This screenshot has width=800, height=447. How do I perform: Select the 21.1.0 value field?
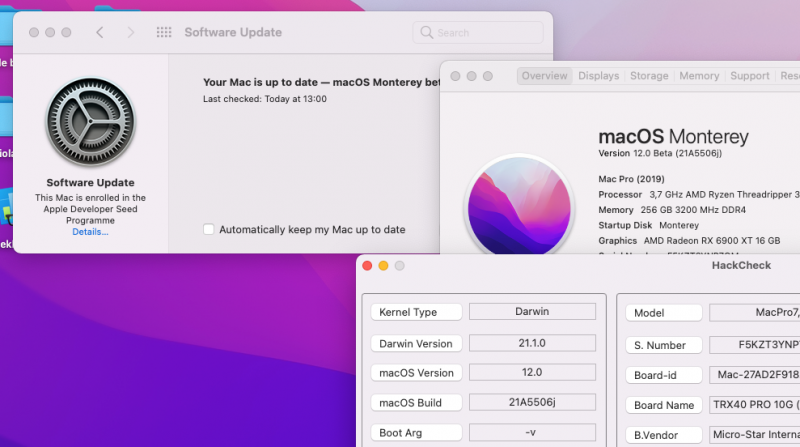click(x=532, y=343)
